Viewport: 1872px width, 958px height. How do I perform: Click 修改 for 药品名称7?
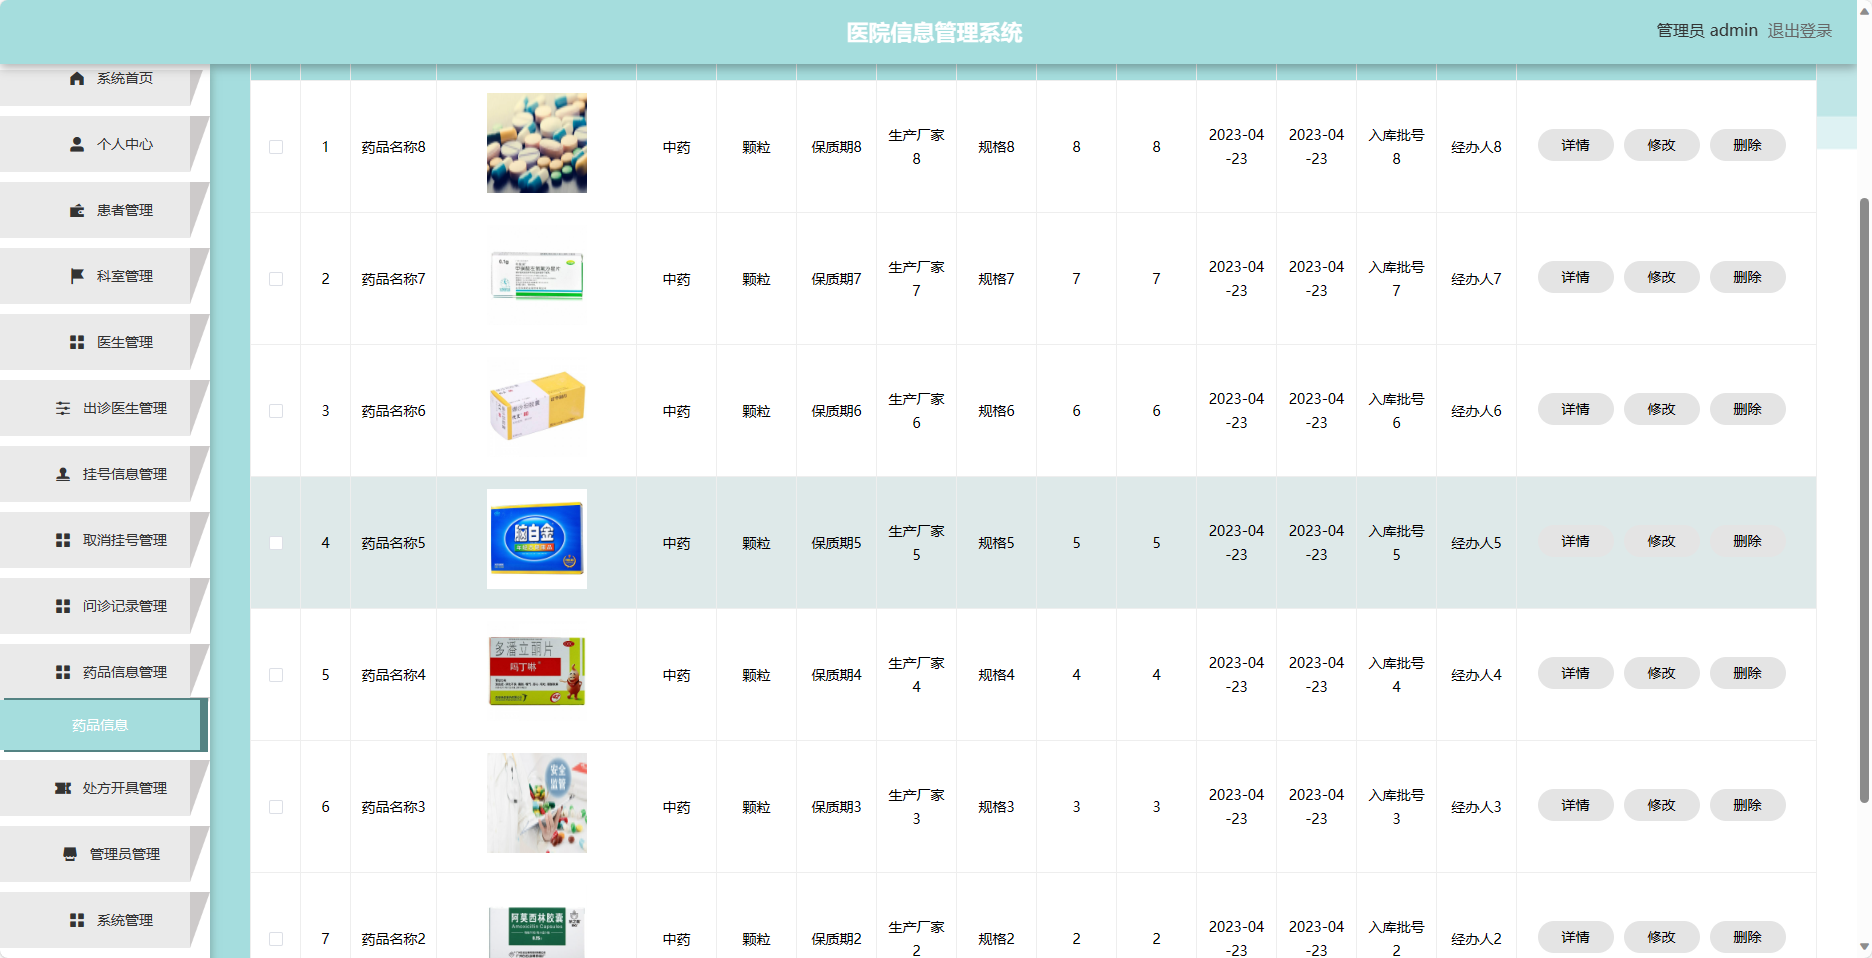coord(1661,277)
